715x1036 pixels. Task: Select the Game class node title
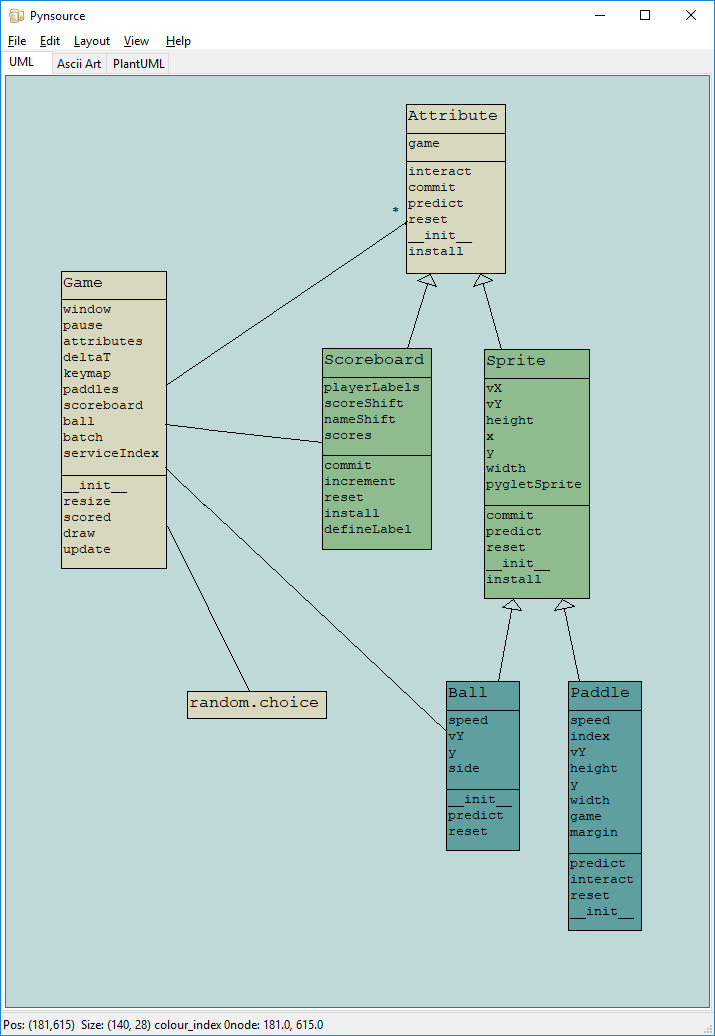coord(113,284)
